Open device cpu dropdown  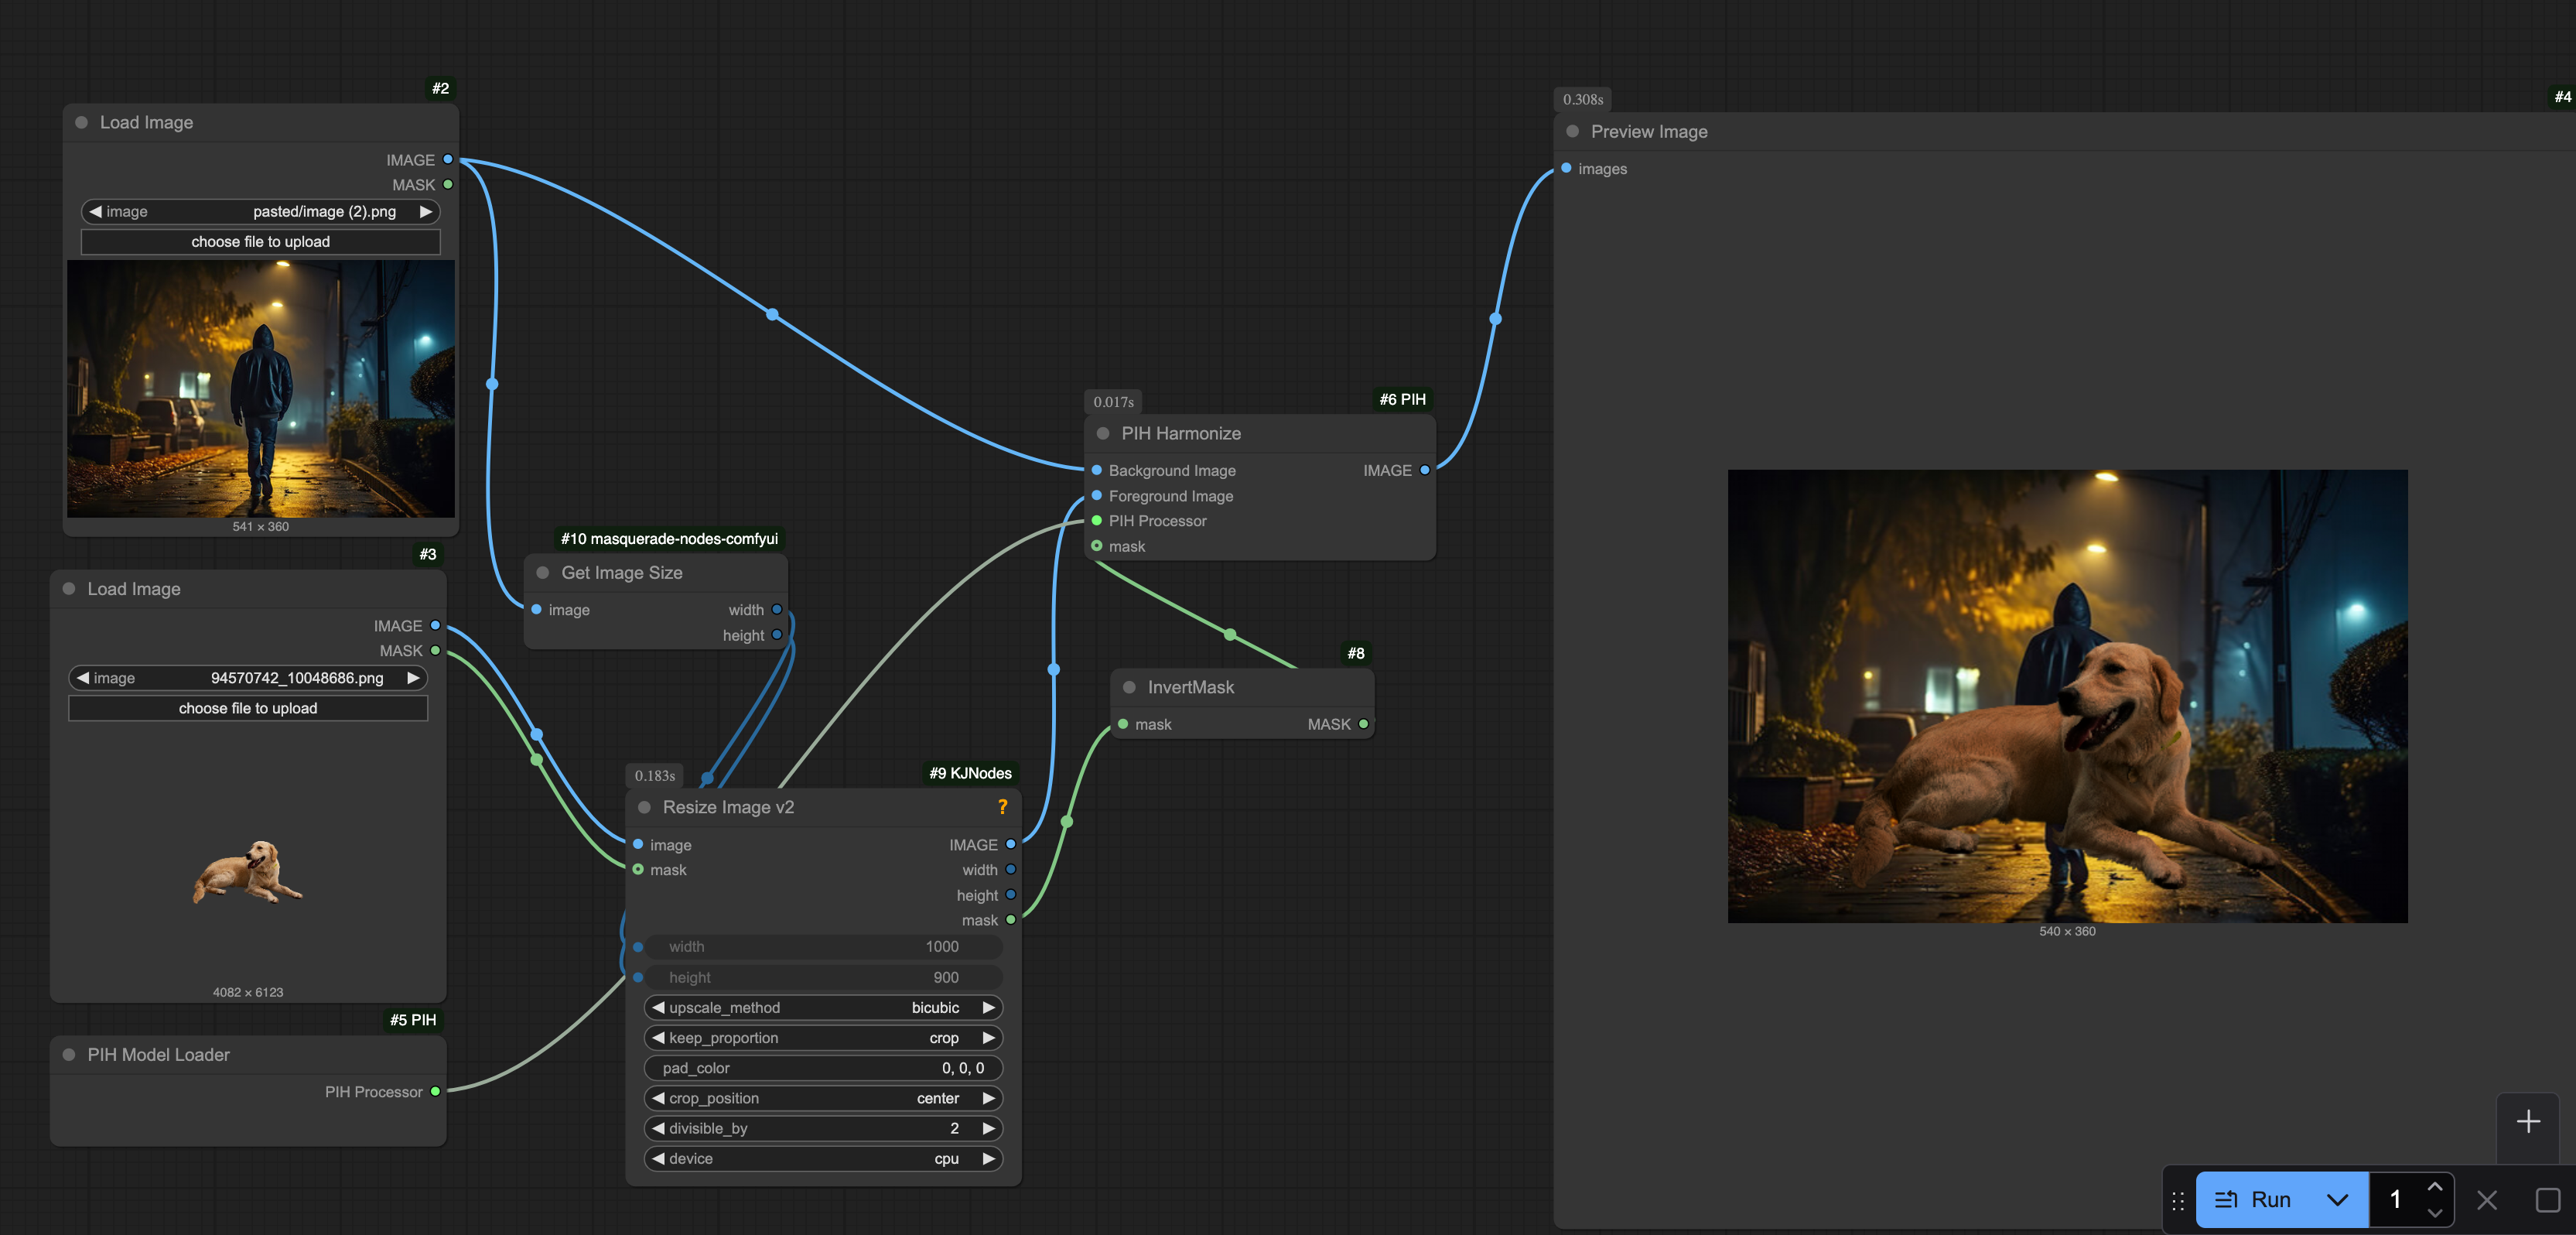coord(823,1158)
